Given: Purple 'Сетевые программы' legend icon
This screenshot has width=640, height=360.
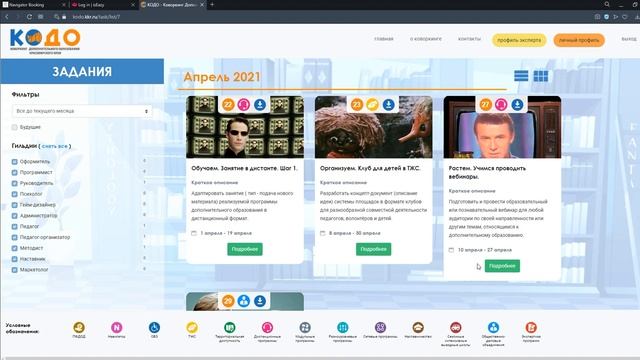Looking at the screenshot, I should coord(380,327).
